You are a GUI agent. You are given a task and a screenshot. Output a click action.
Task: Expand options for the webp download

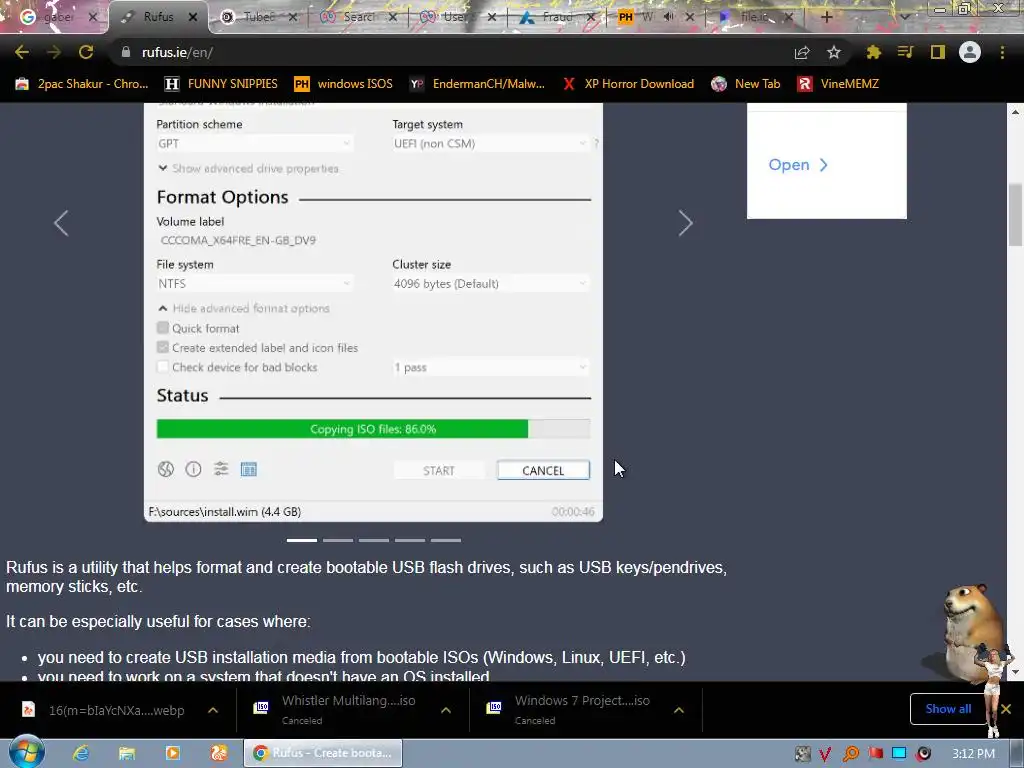tap(213, 710)
